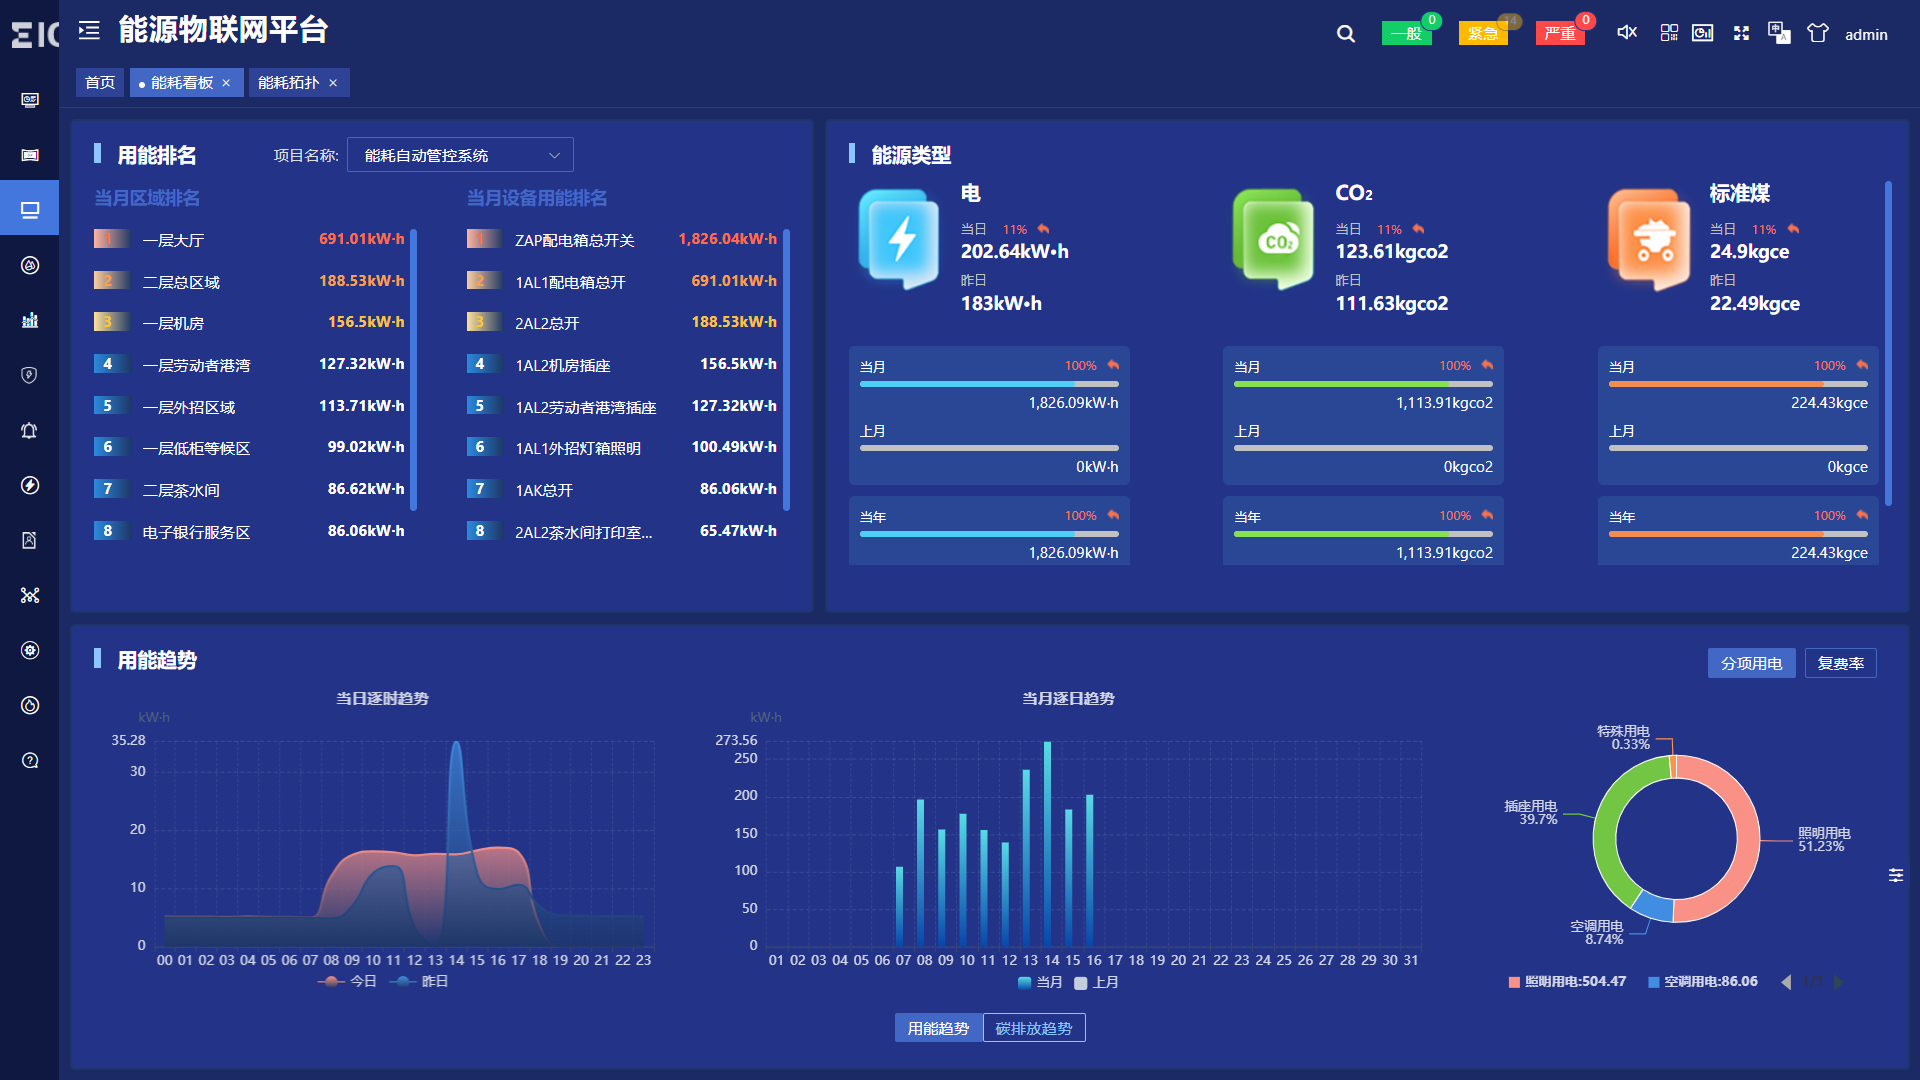Toggle the 昨日 legend series

419,981
